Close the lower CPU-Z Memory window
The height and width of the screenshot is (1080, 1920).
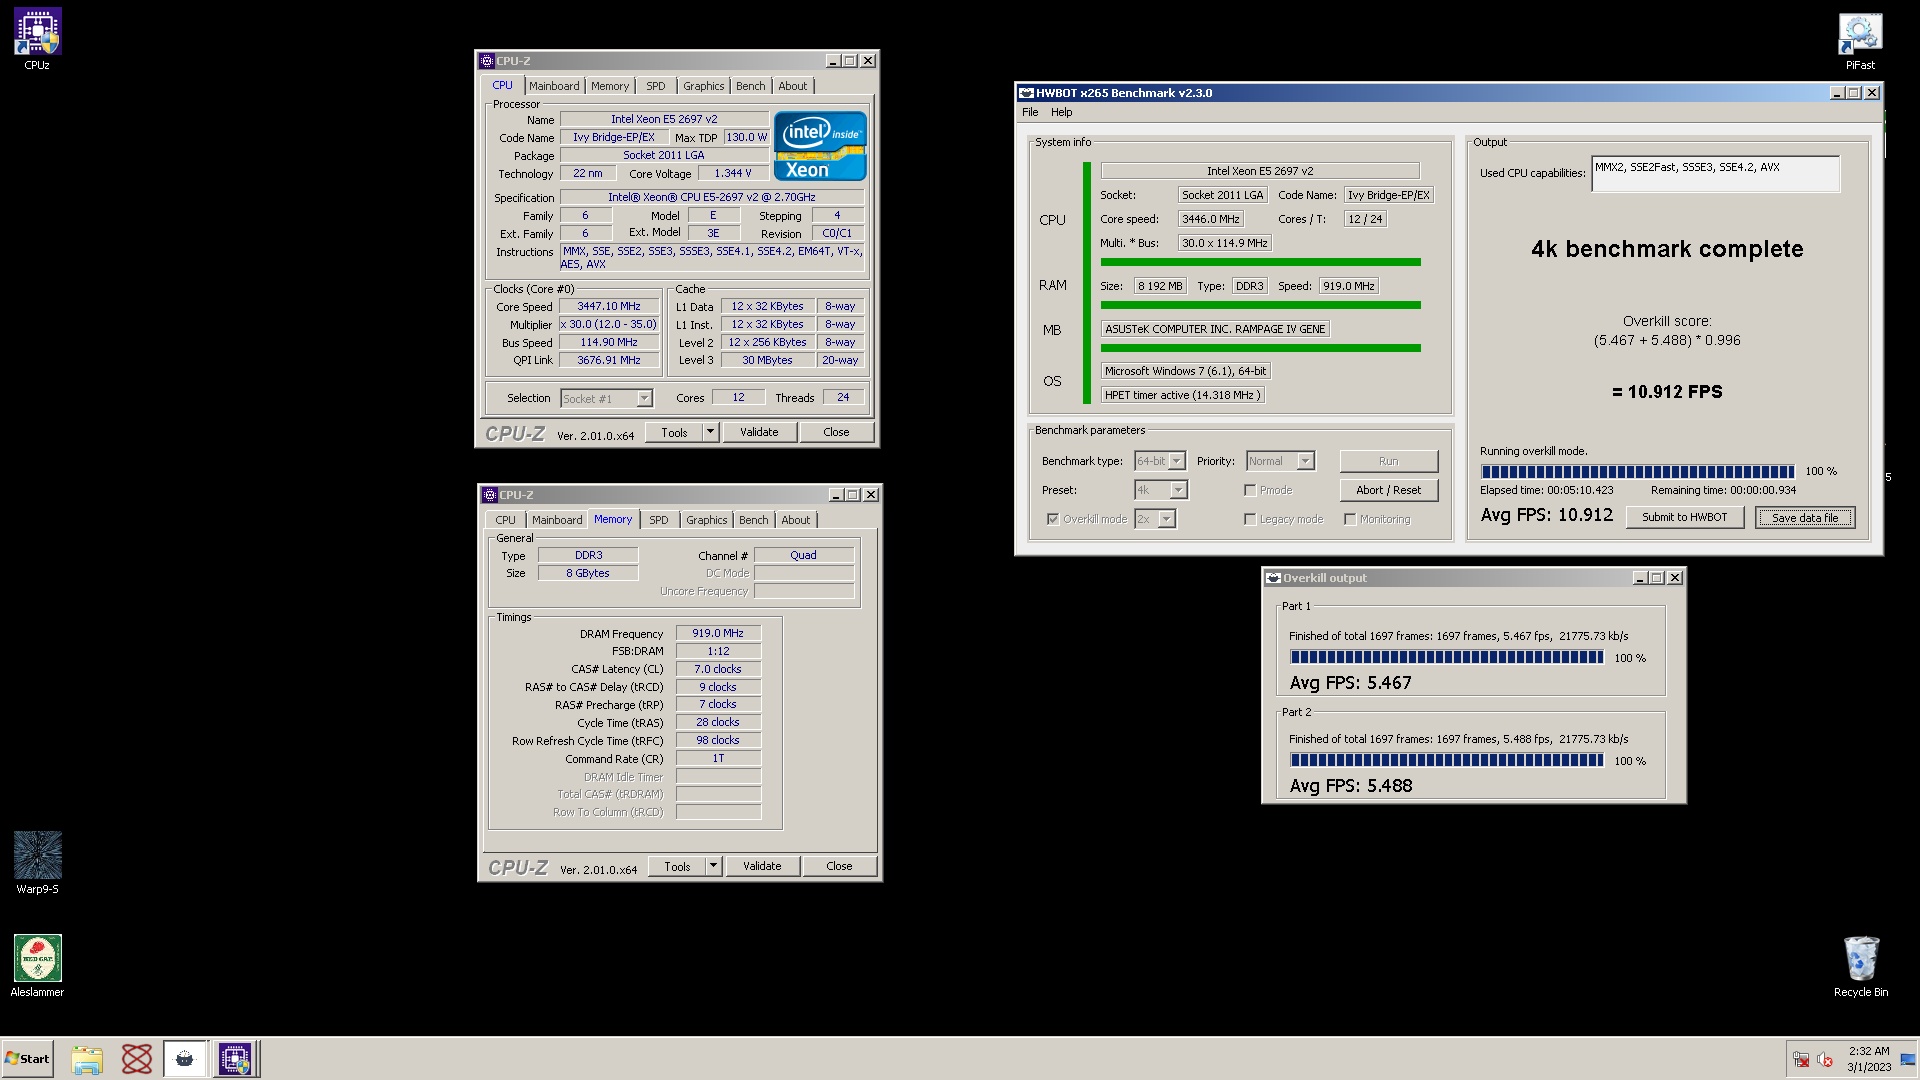point(871,495)
